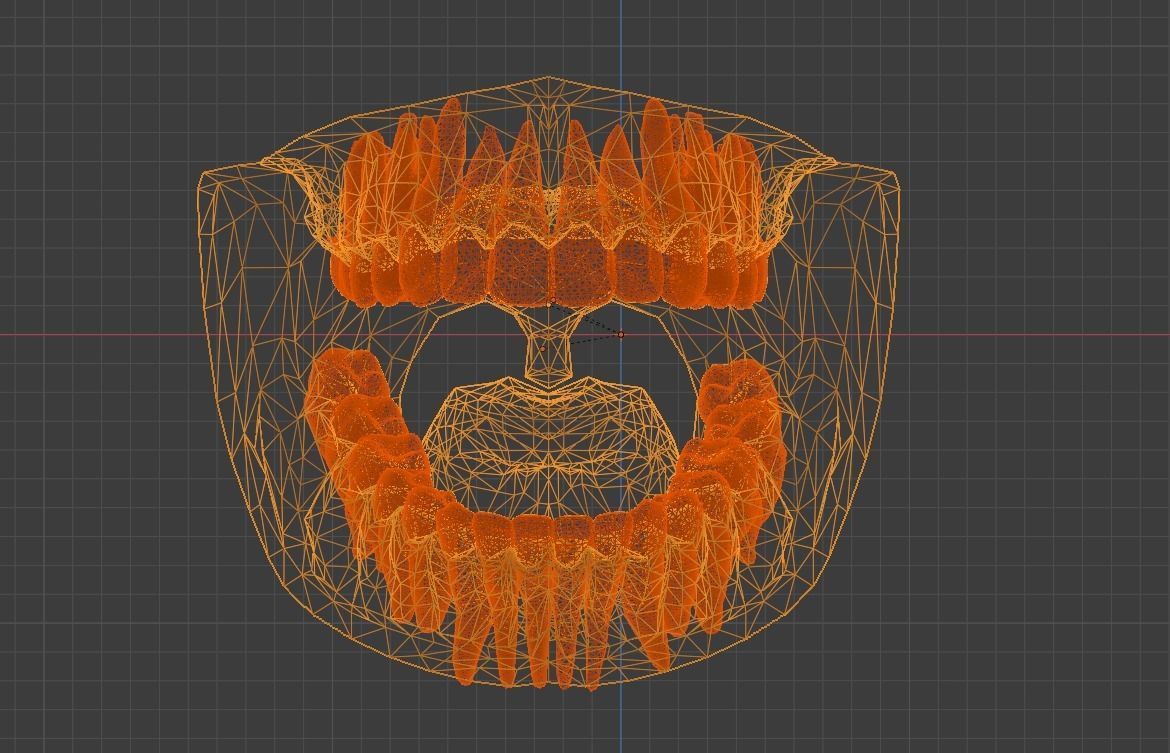This screenshot has width=1170, height=753.
Task: Click the origin point at the axis intersection
Action: (621, 334)
